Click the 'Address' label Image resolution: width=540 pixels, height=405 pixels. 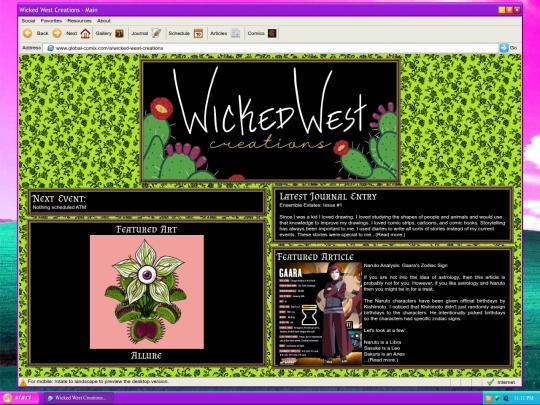(x=31, y=48)
